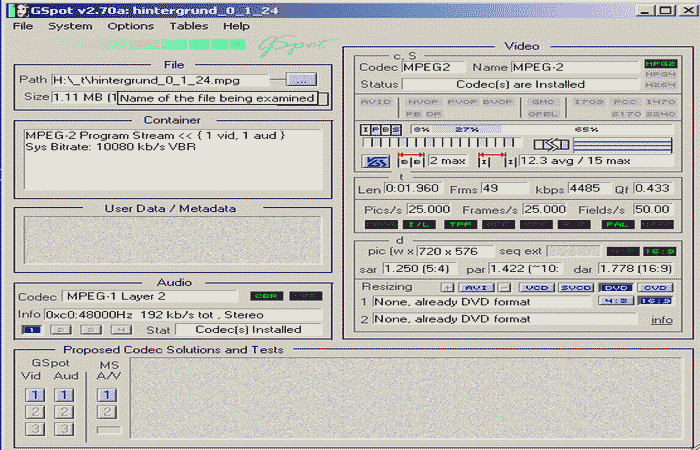
Task: Click the resizing info link
Action: point(661,320)
